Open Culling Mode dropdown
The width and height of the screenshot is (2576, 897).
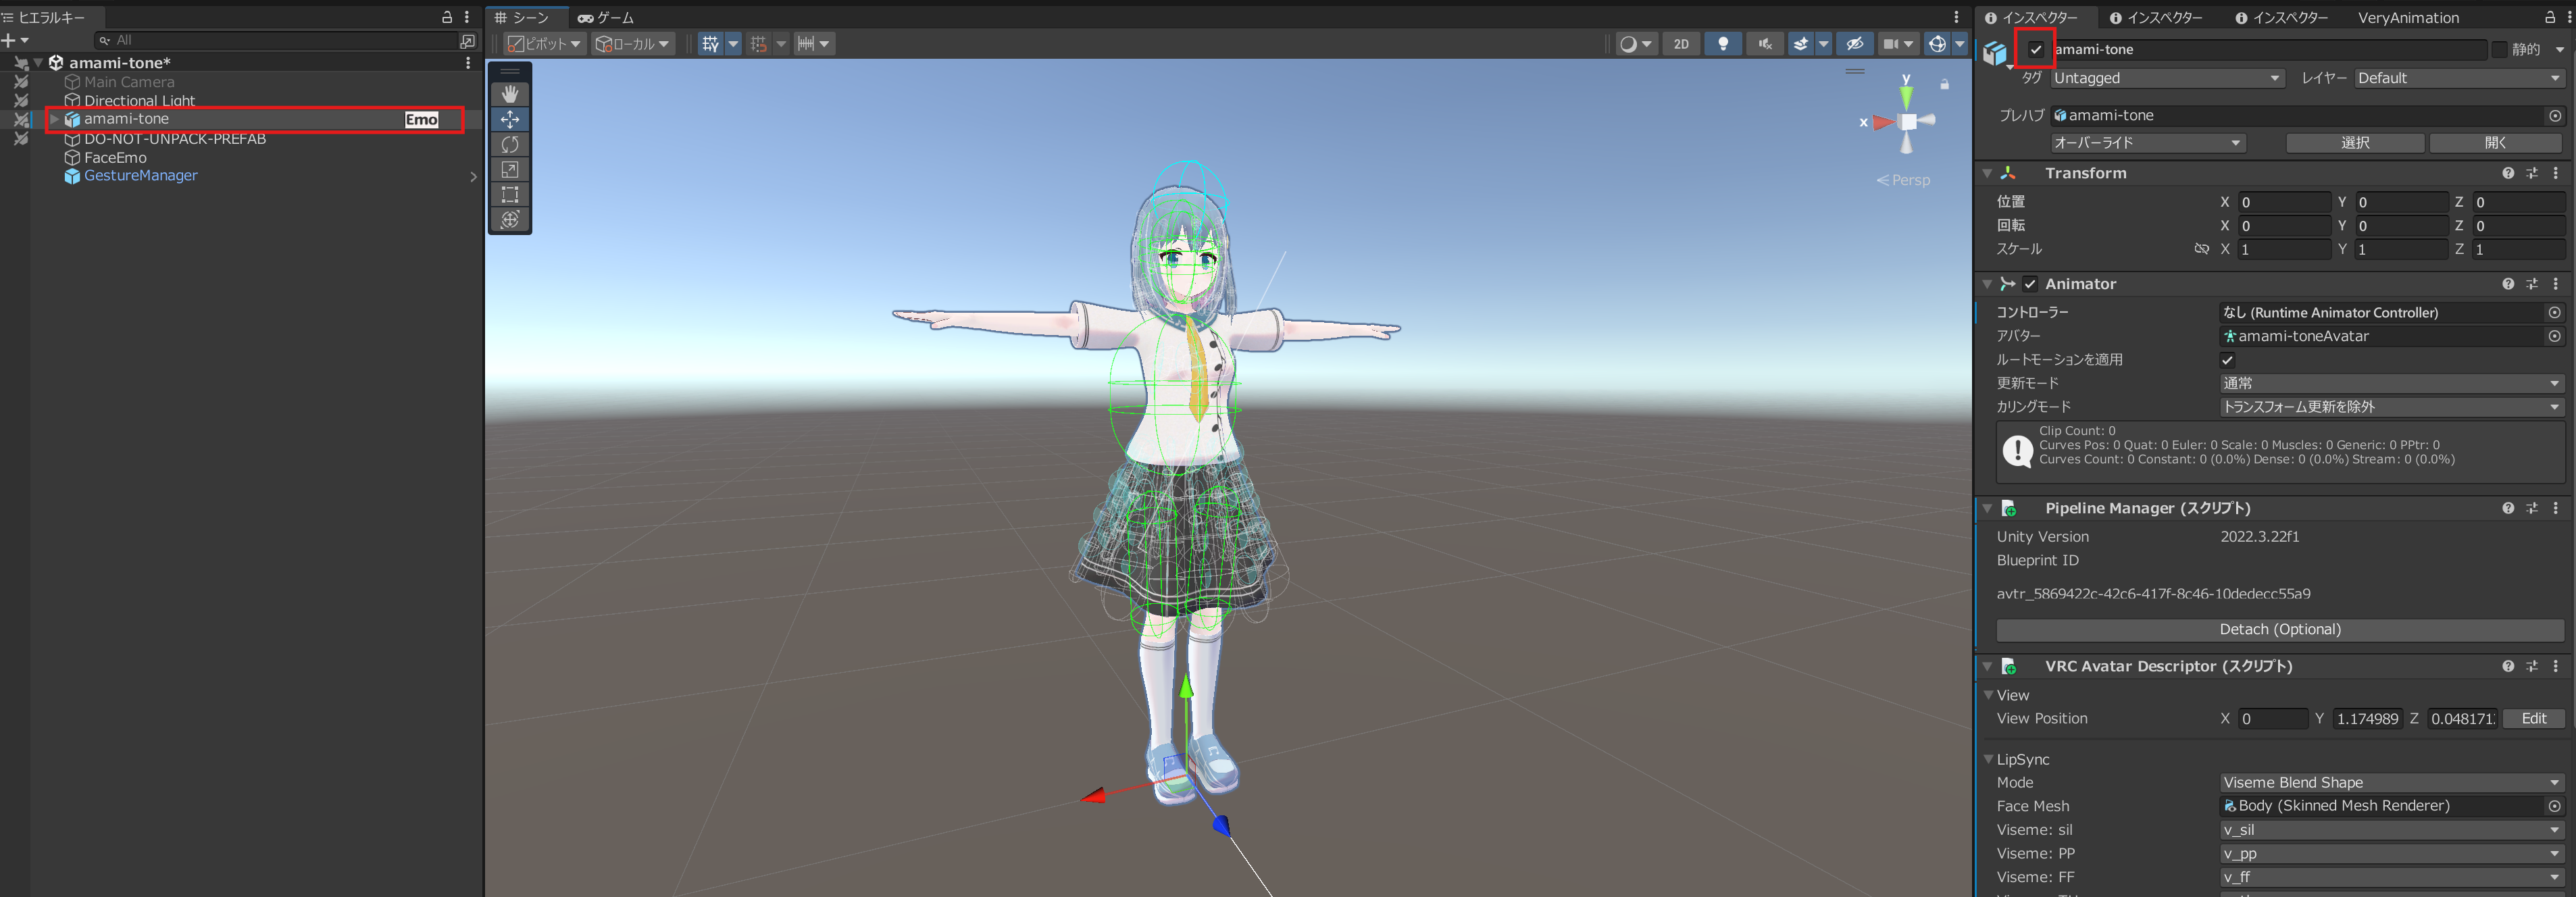(x=2391, y=407)
